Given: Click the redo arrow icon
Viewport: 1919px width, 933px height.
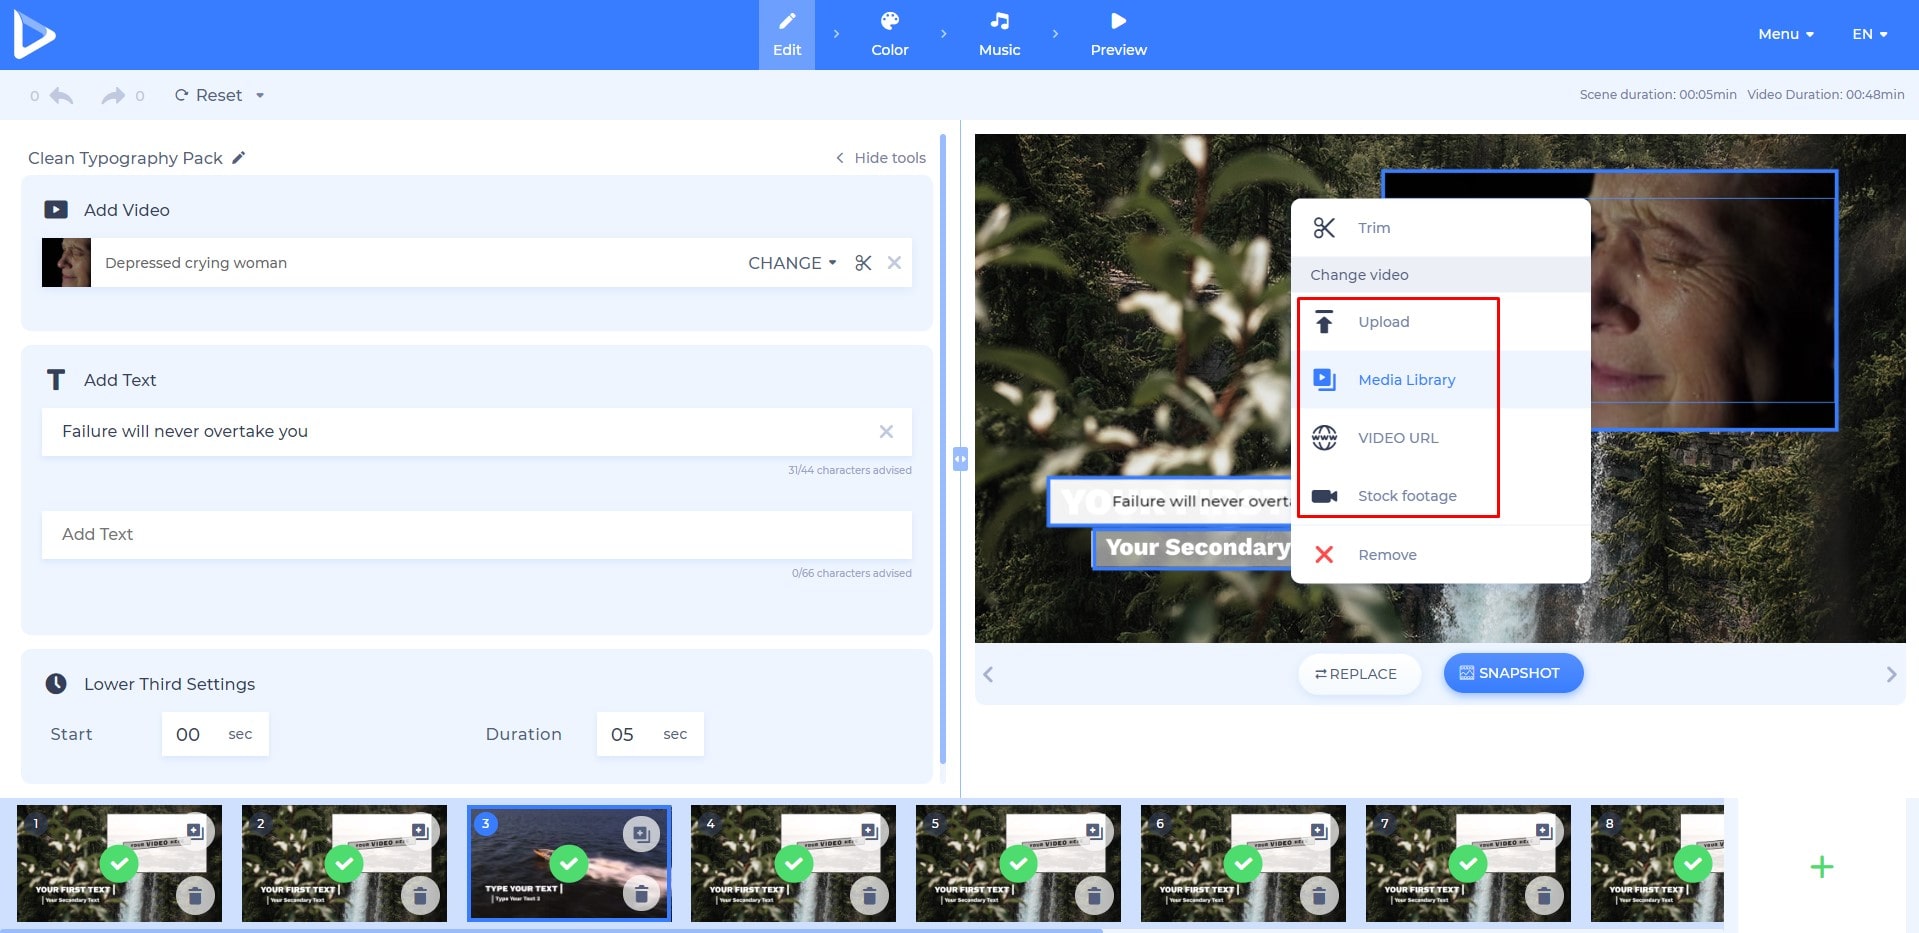Looking at the screenshot, I should click(113, 96).
